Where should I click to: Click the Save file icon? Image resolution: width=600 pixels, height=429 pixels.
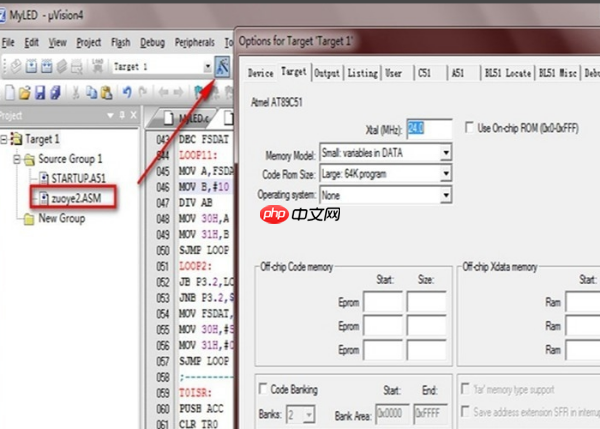tap(40, 92)
